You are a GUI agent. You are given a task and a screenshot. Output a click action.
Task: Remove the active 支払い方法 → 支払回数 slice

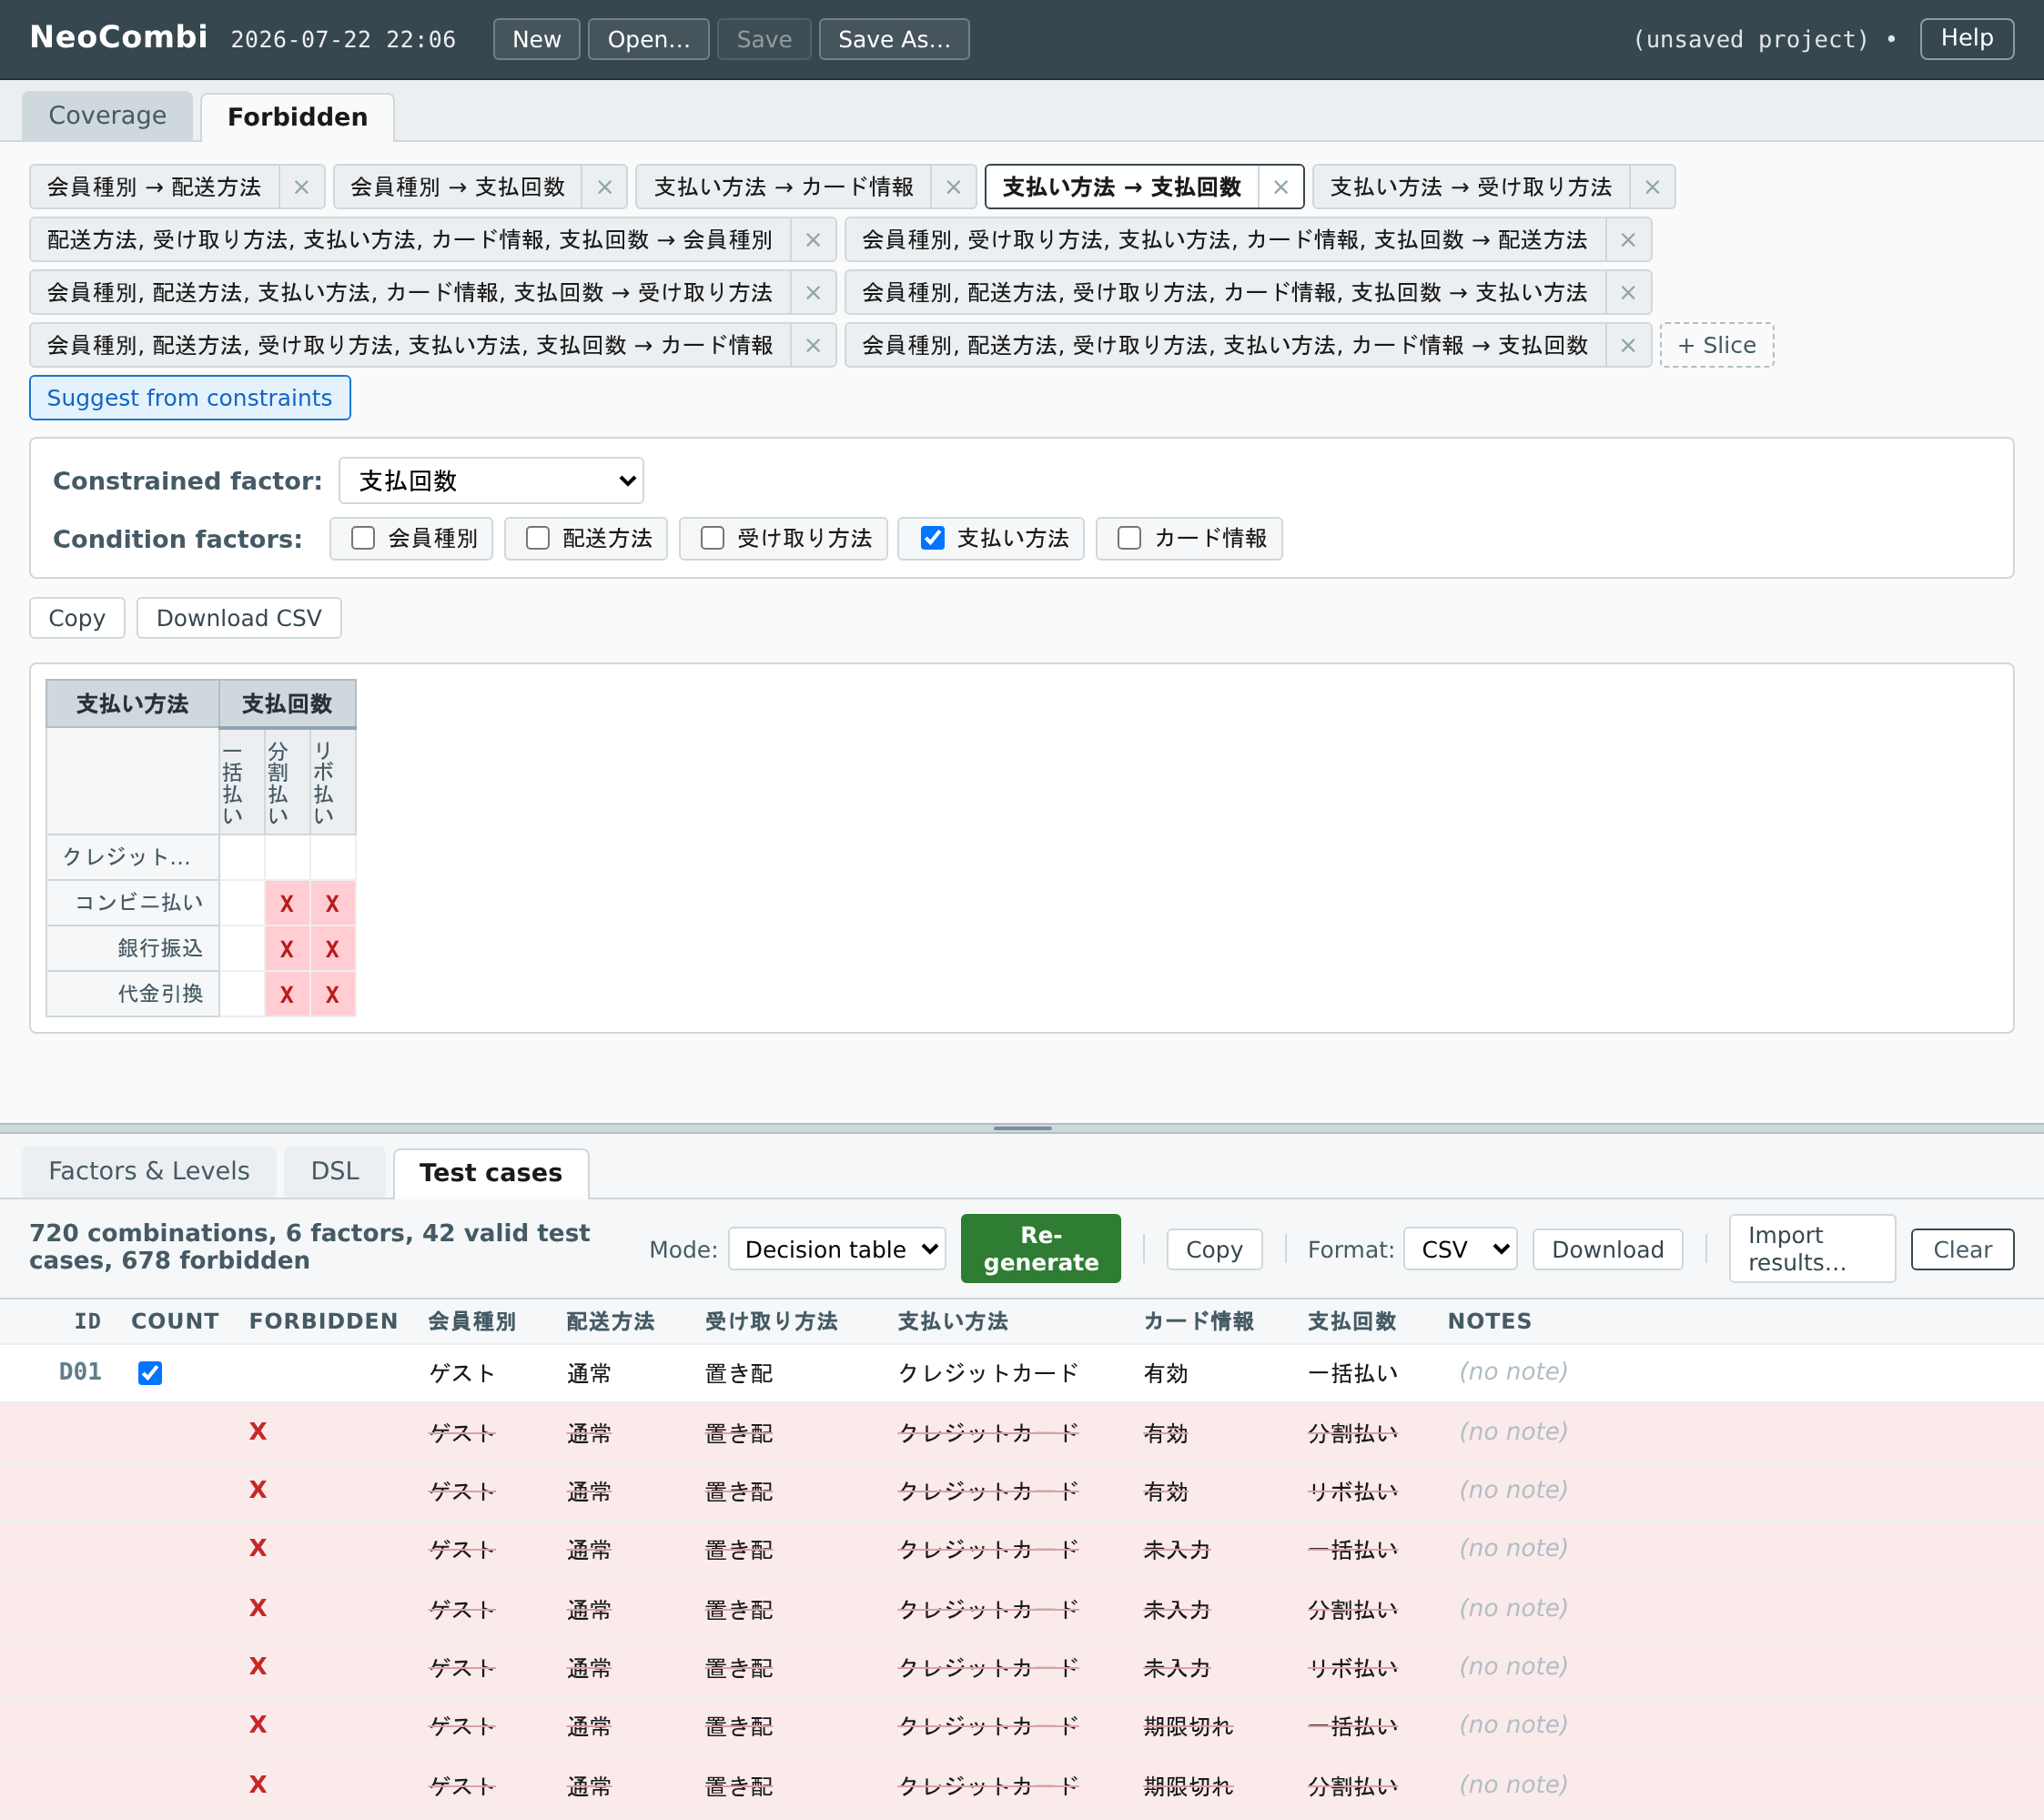[1280, 187]
